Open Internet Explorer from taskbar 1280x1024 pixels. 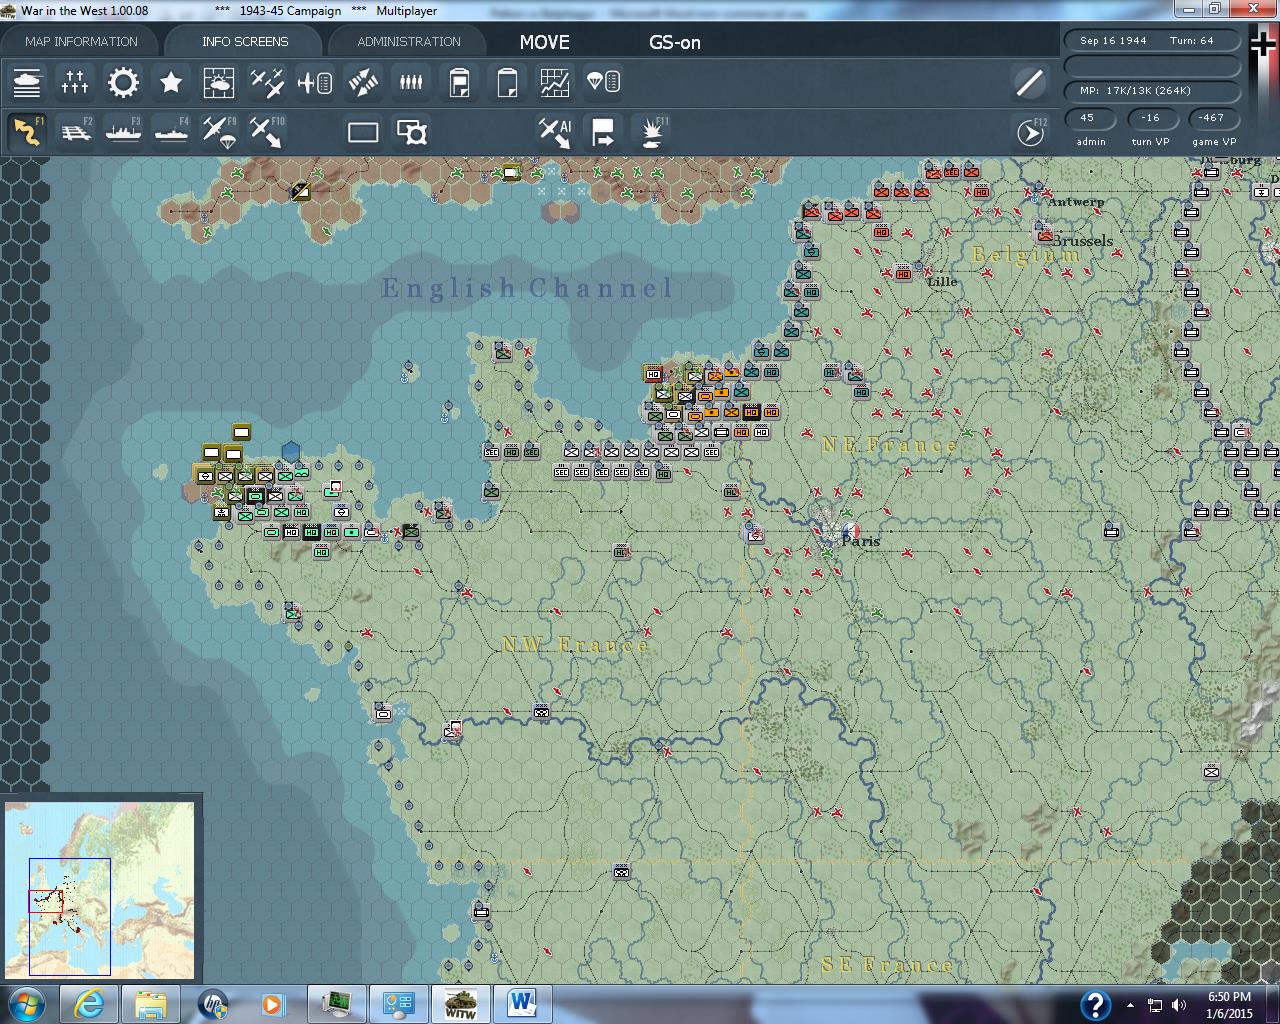click(x=90, y=1003)
